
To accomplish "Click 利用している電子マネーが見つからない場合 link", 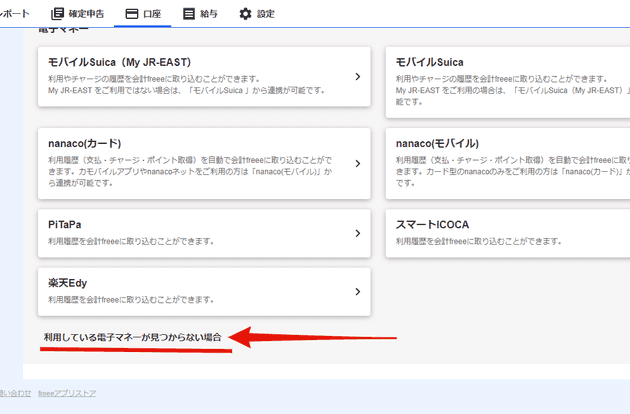I will [133, 337].
